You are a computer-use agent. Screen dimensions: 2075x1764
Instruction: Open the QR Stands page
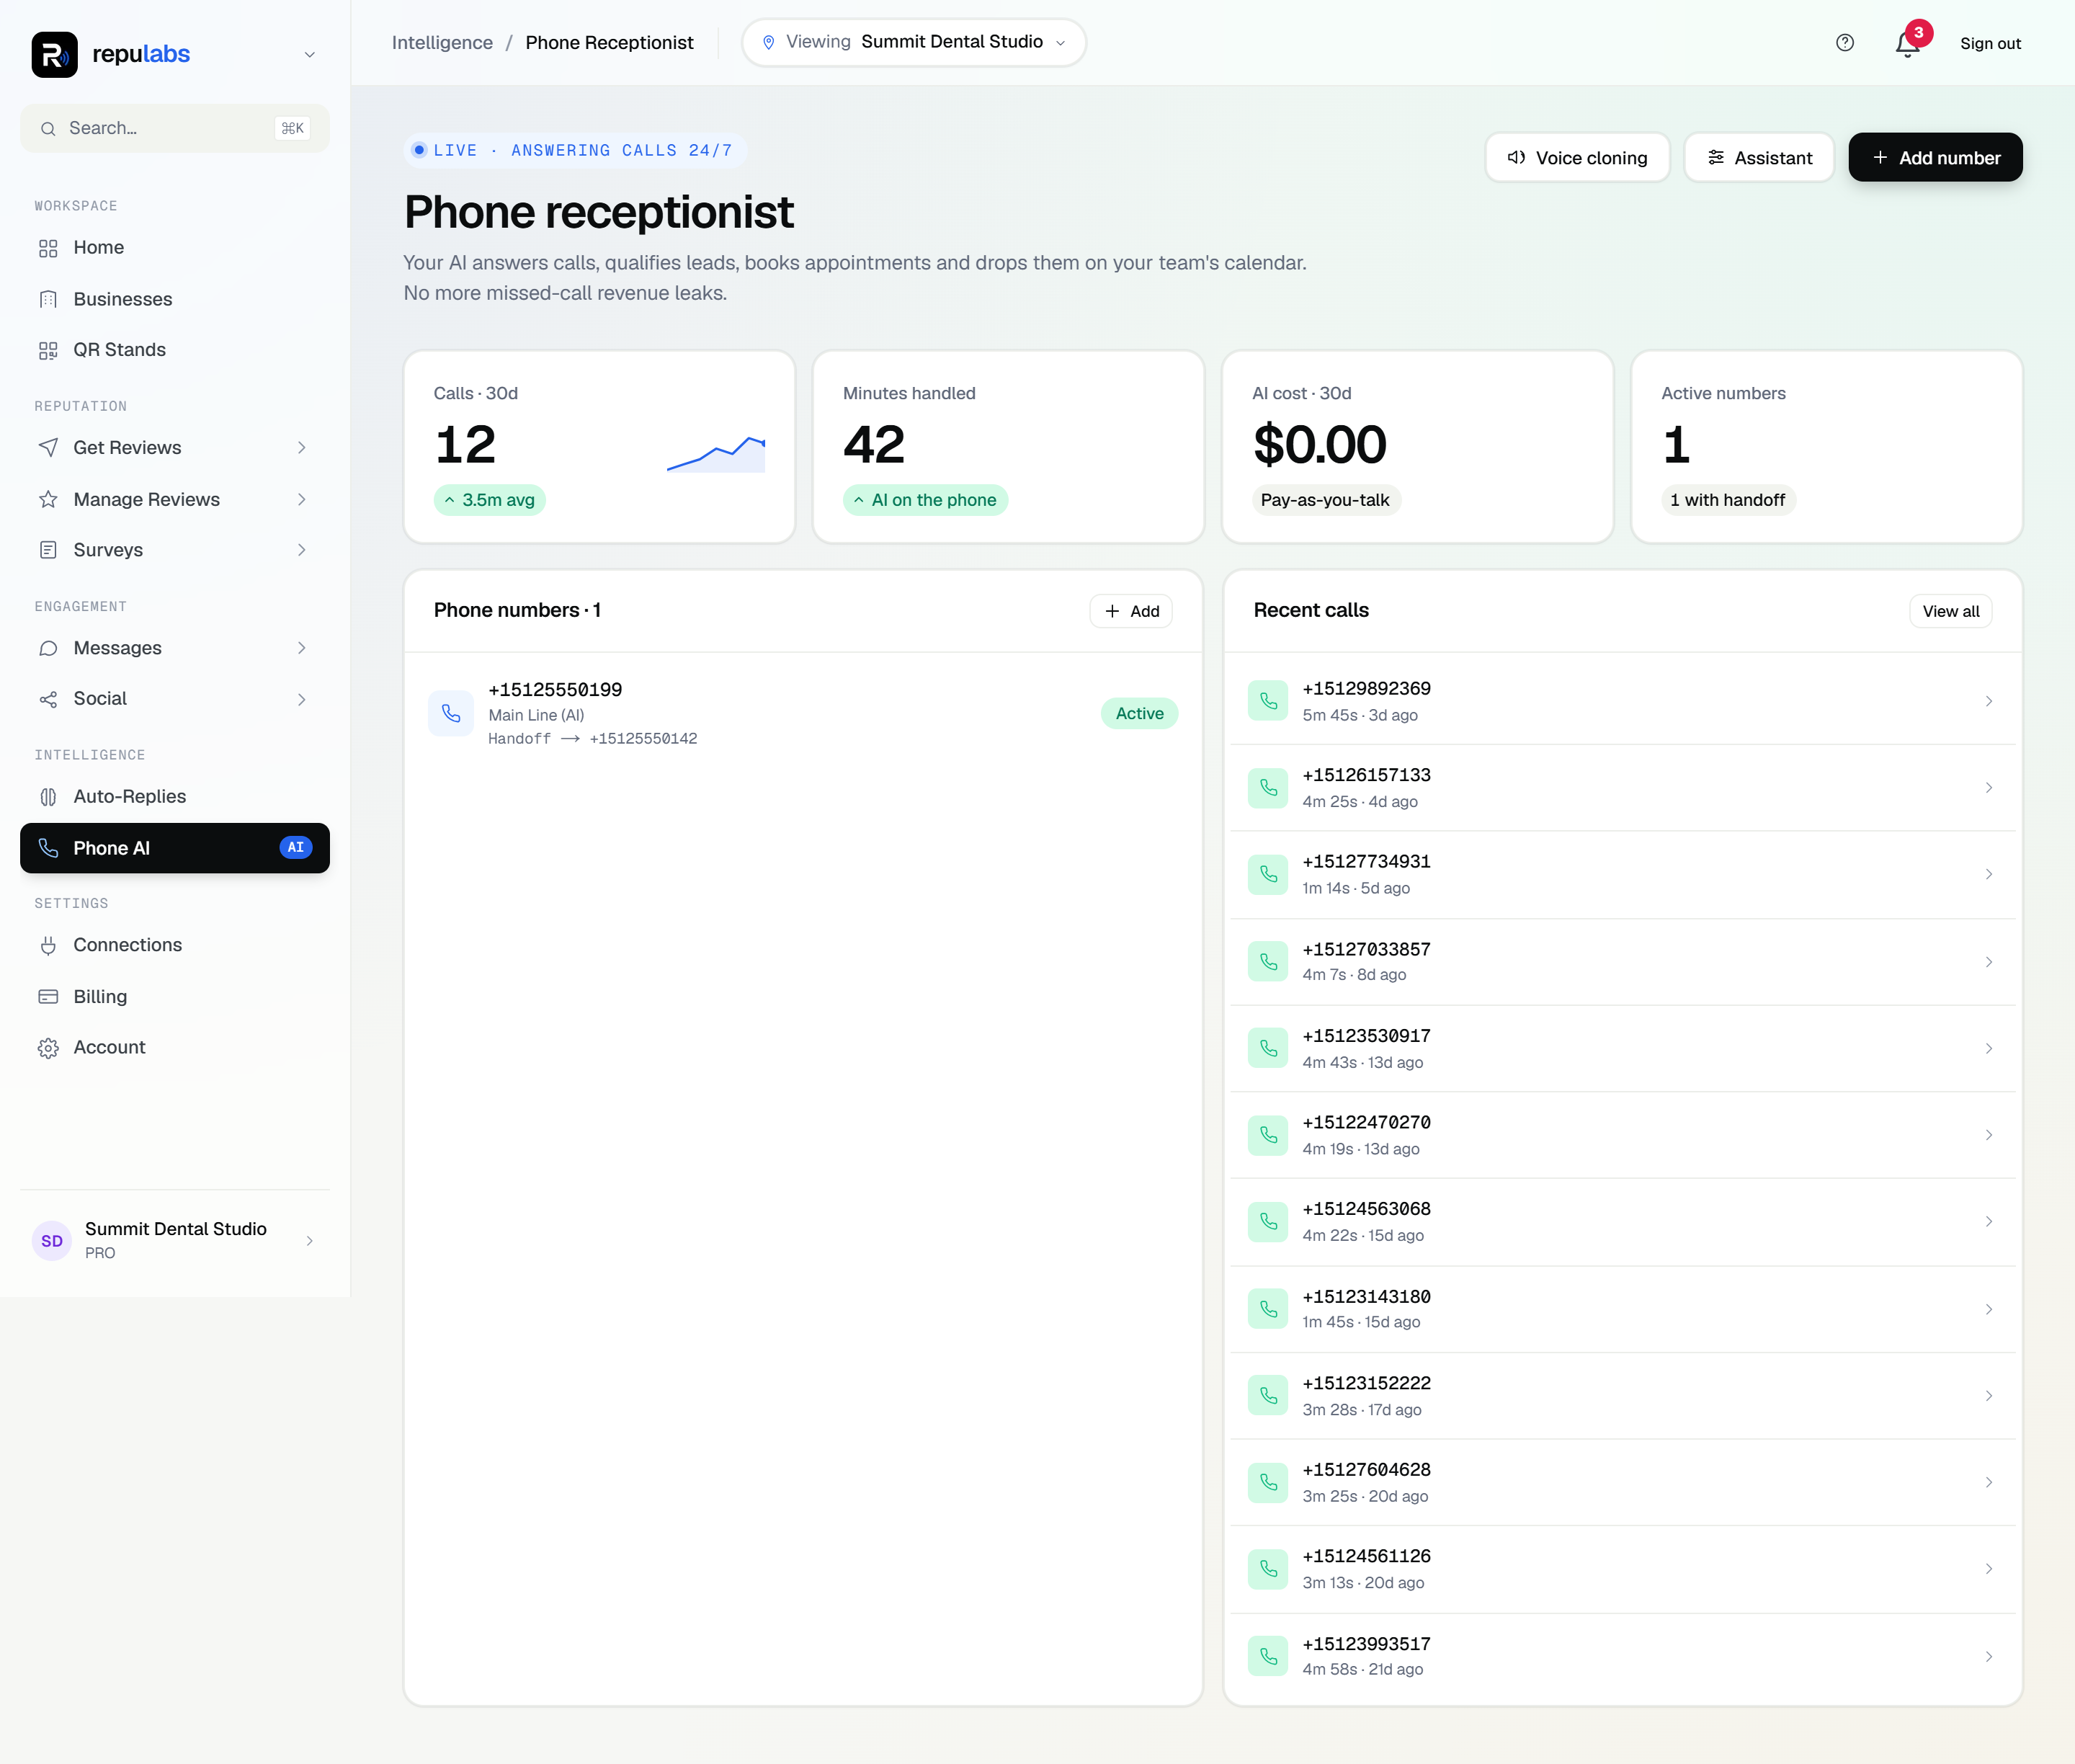(x=175, y=350)
